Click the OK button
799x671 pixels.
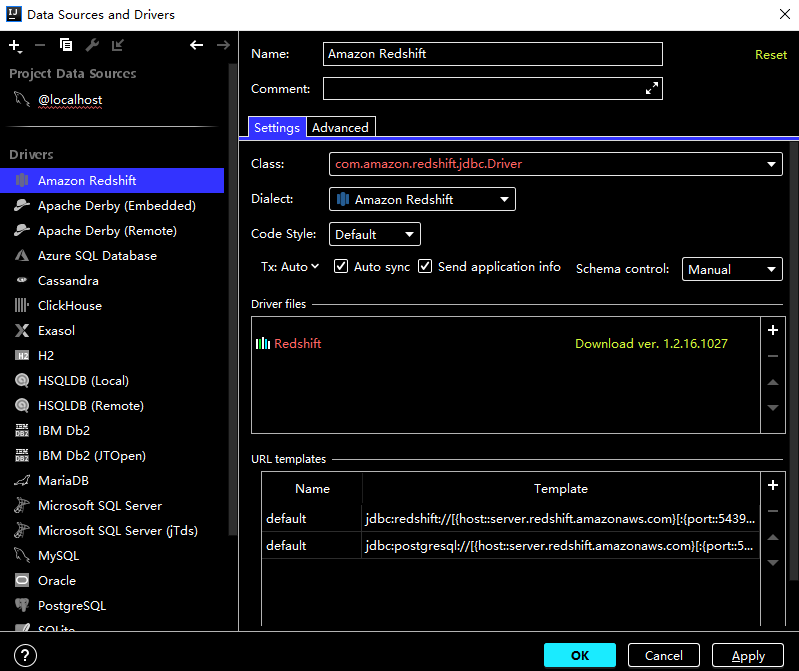(579, 655)
